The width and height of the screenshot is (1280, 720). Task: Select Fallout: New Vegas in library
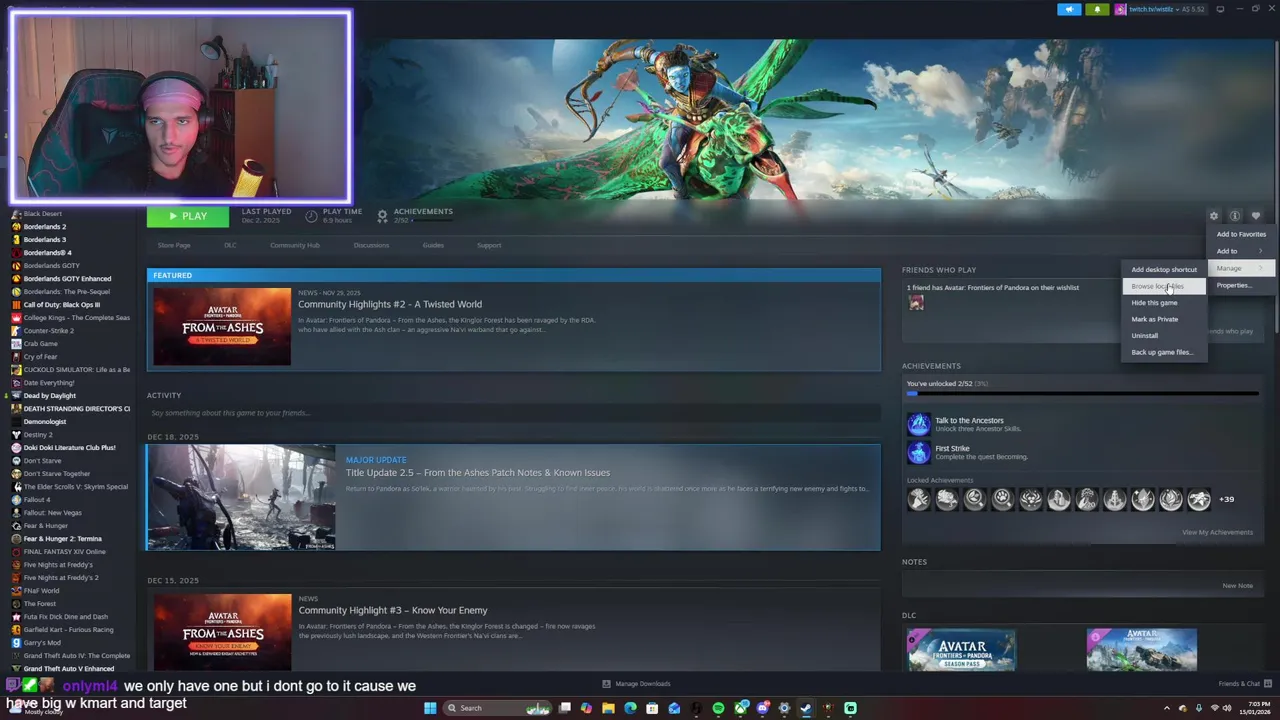tap(52, 513)
